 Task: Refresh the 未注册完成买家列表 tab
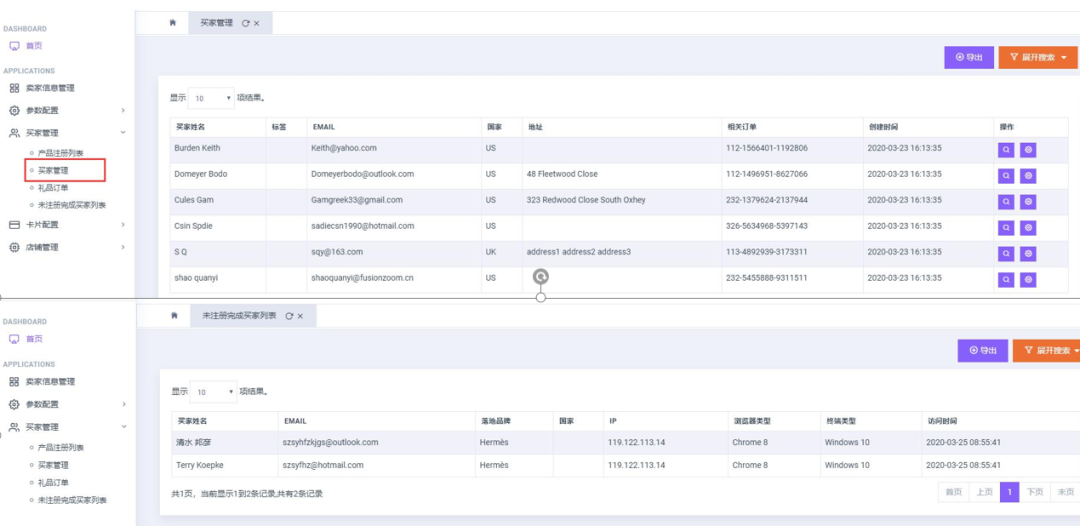coord(289,316)
